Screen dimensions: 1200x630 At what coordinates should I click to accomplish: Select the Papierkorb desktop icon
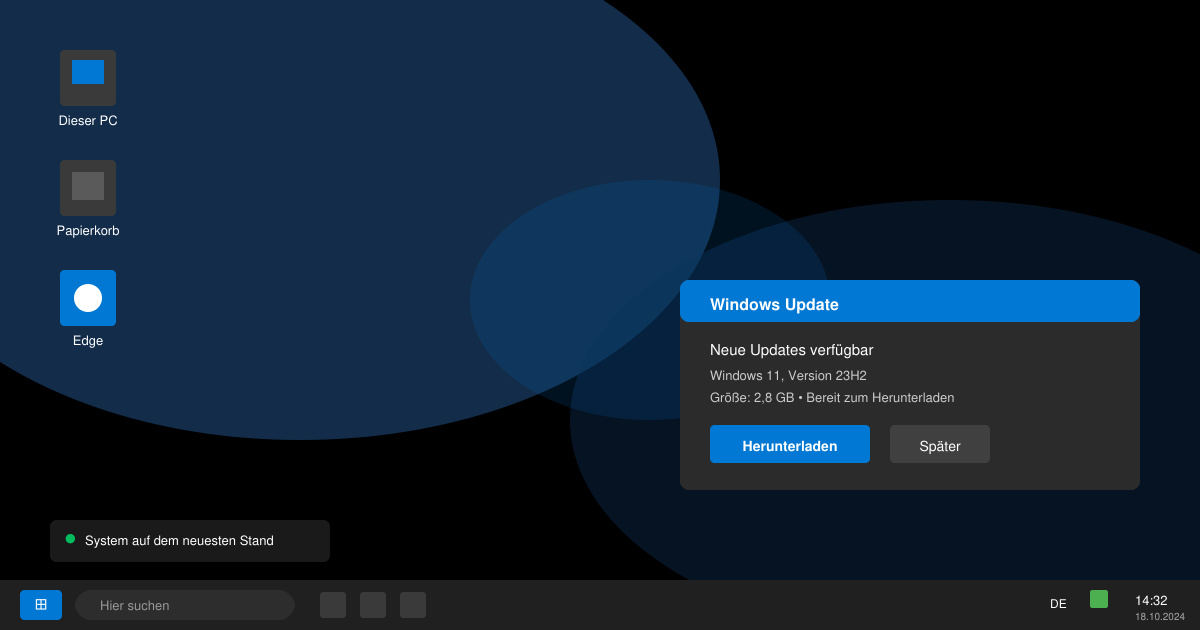click(88, 188)
